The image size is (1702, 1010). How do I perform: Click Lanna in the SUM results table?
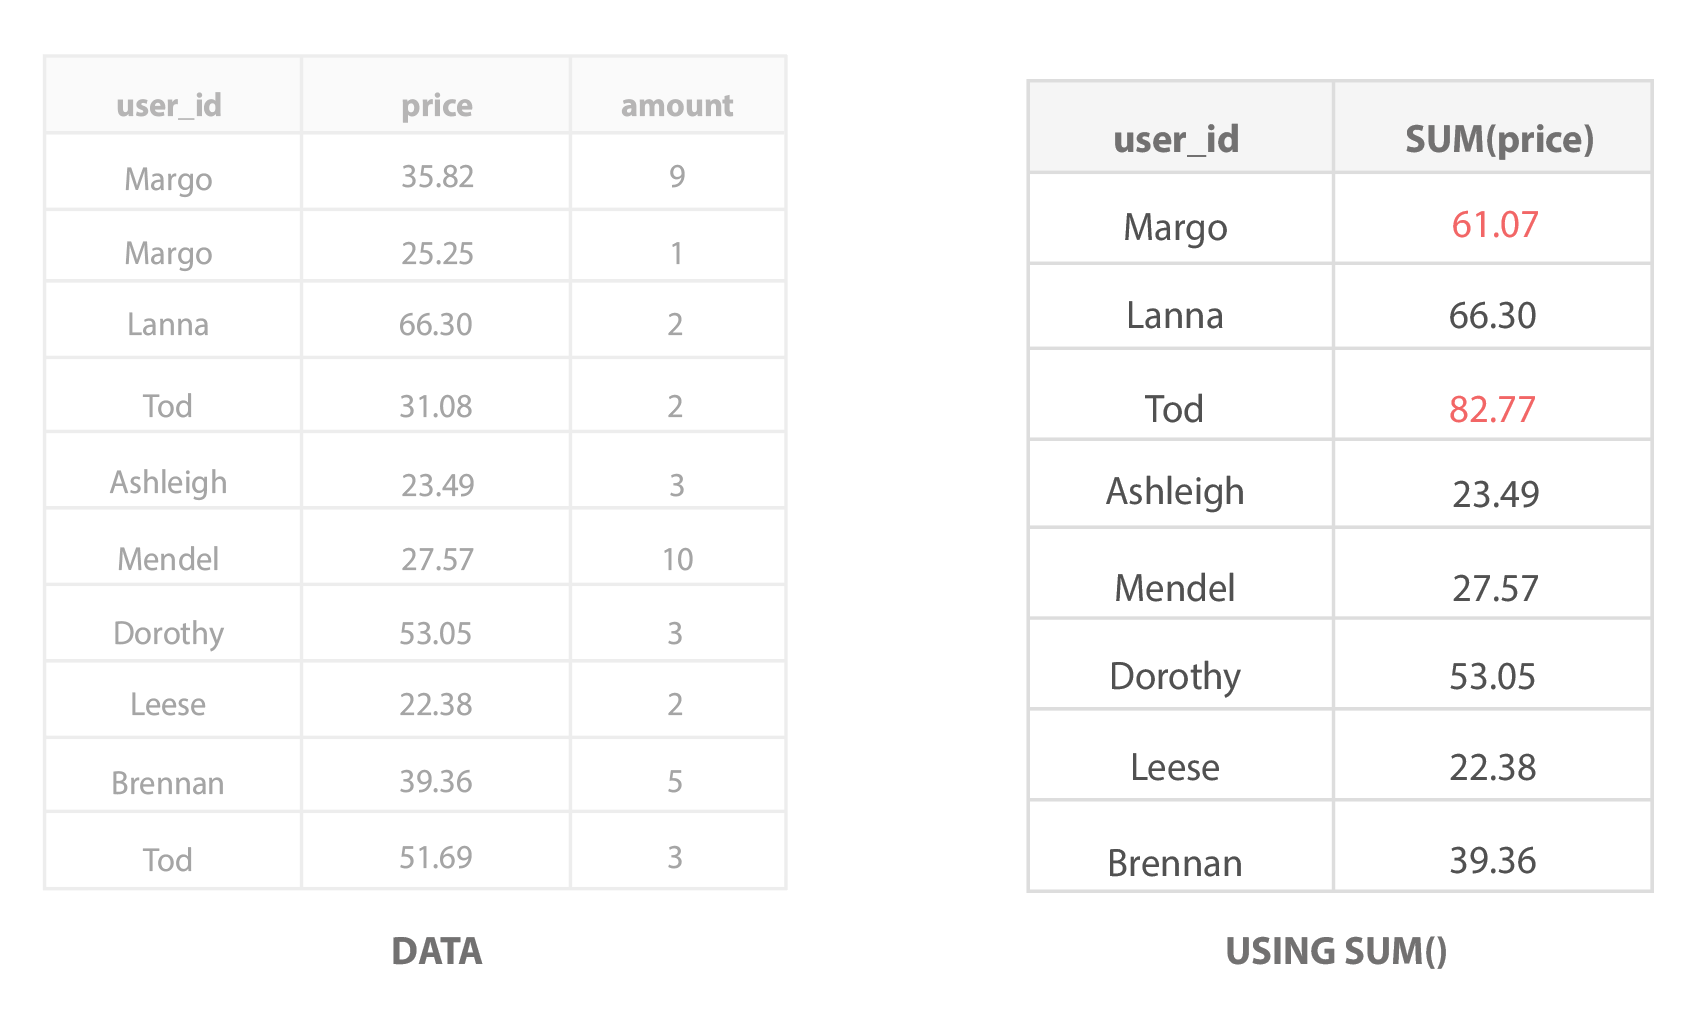(x=1174, y=316)
